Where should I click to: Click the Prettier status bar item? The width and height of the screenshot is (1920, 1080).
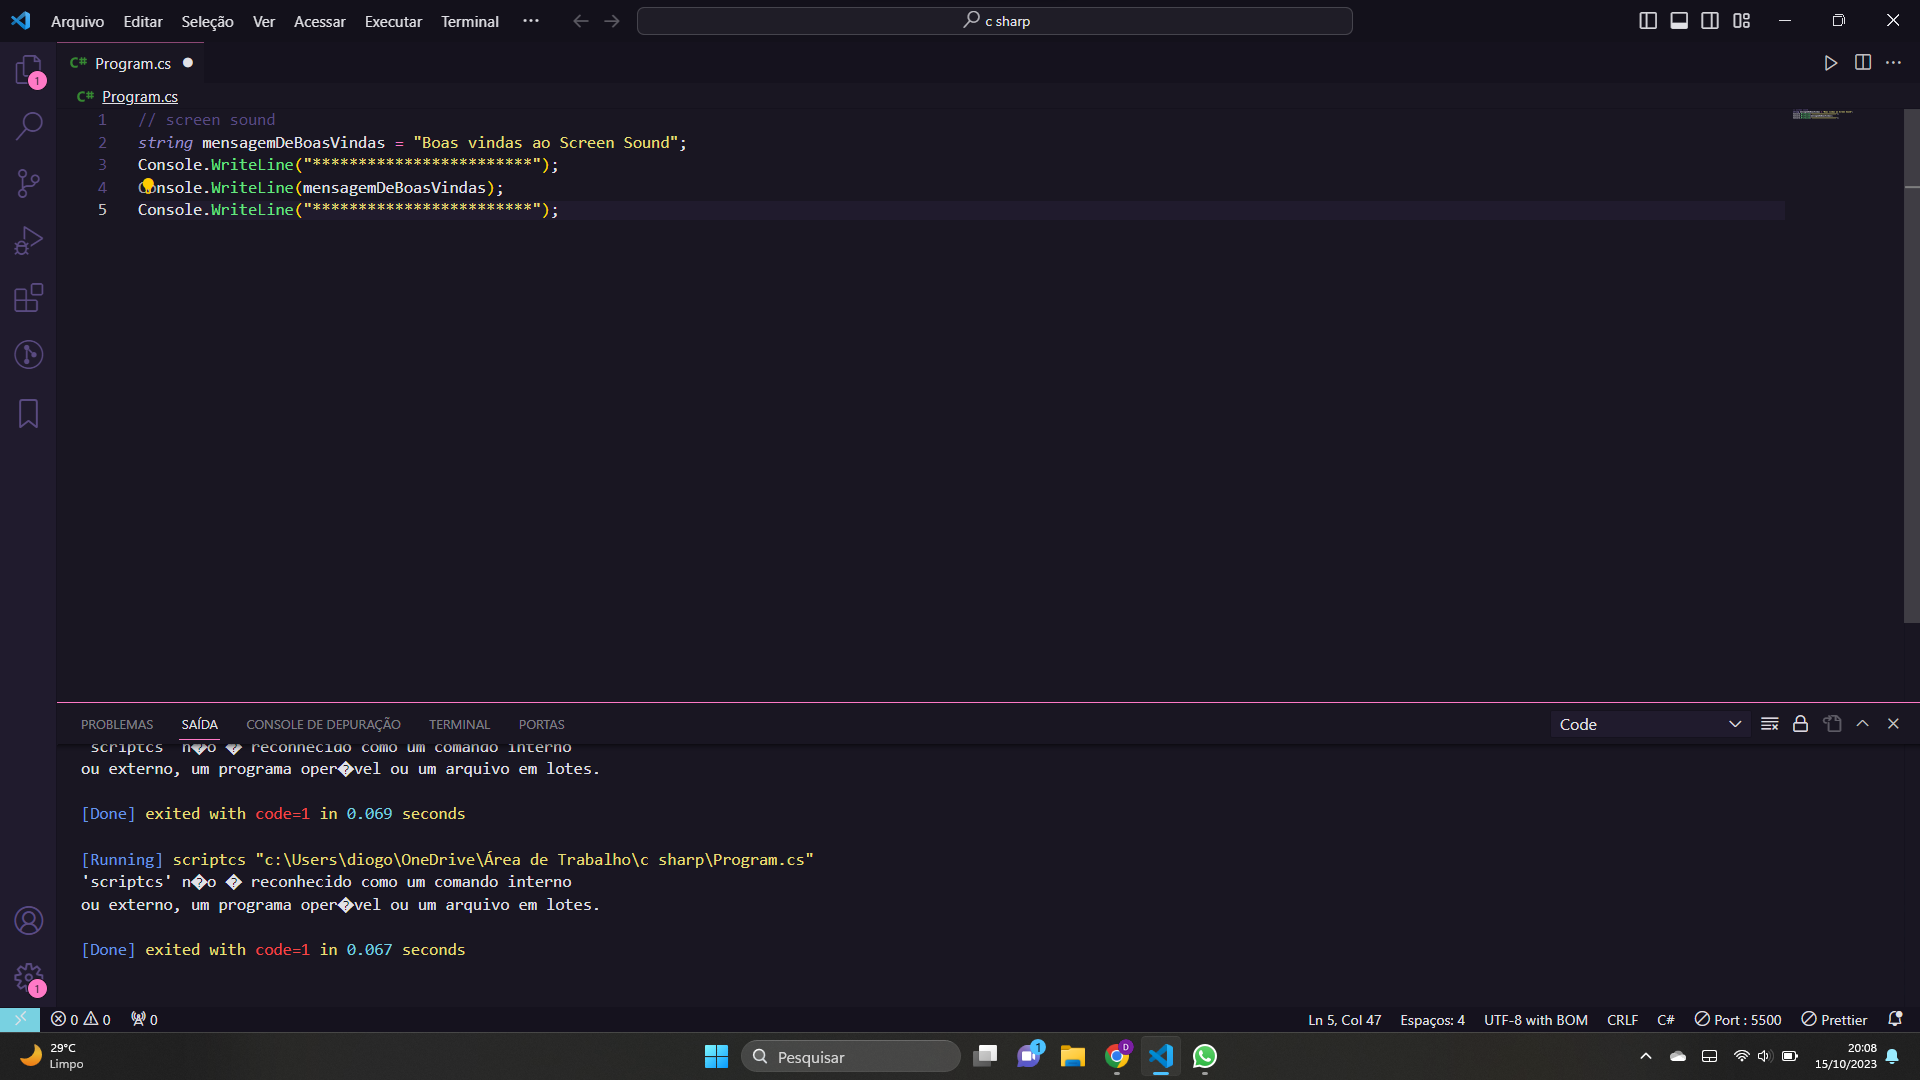1834,1019
